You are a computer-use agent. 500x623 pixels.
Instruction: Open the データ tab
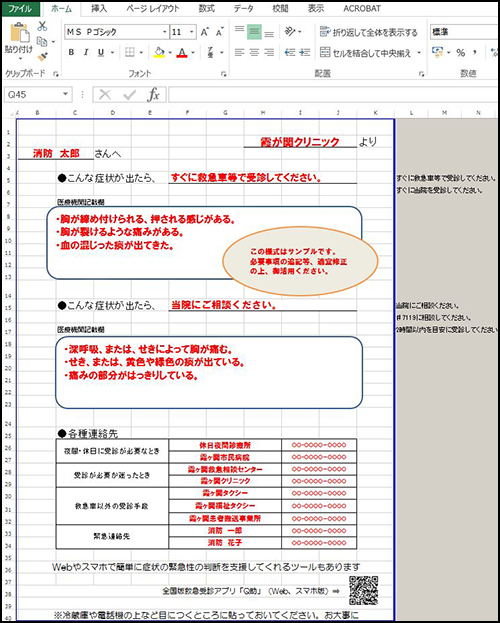point(243,8)
